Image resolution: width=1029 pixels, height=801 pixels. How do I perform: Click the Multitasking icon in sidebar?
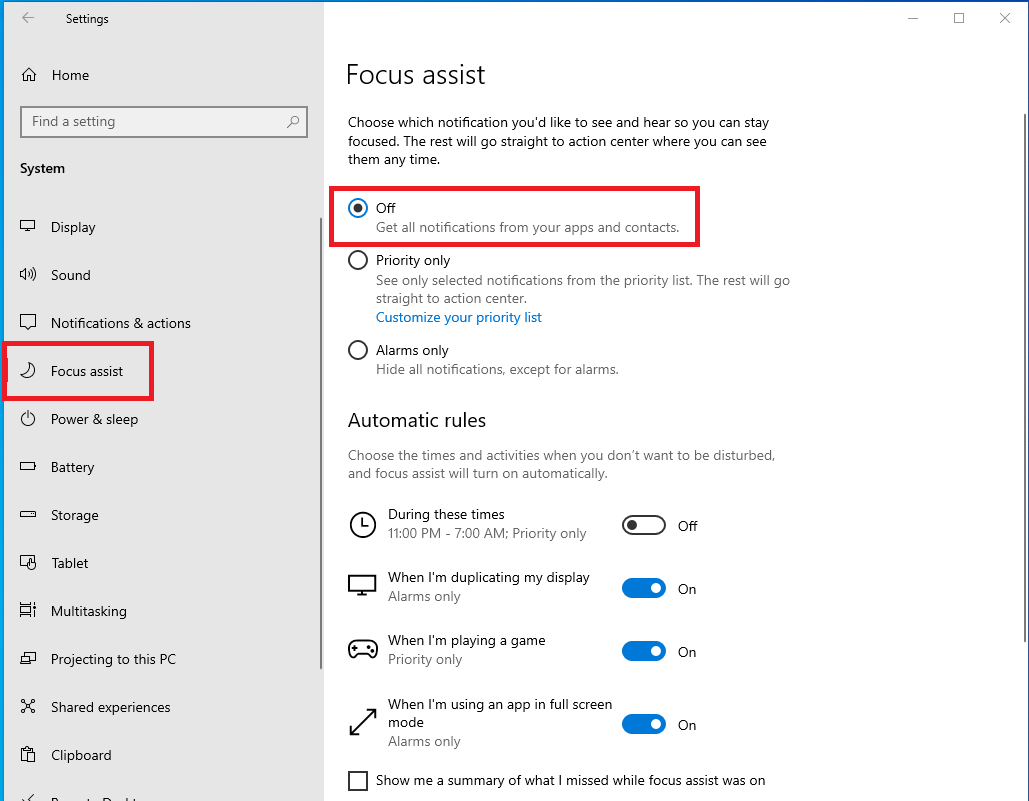pos(29,611)
